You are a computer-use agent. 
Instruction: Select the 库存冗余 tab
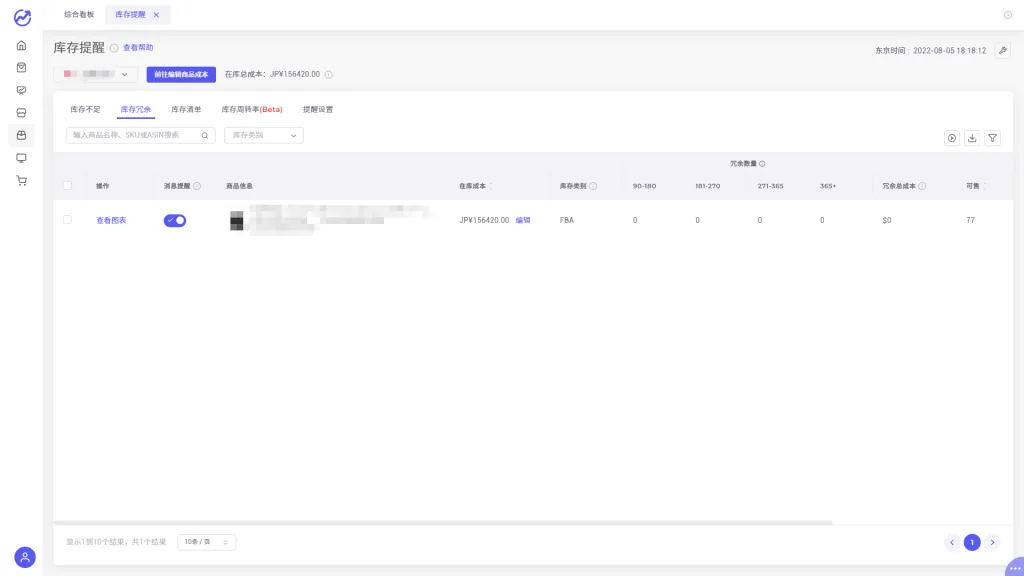(x=136, y=109)
